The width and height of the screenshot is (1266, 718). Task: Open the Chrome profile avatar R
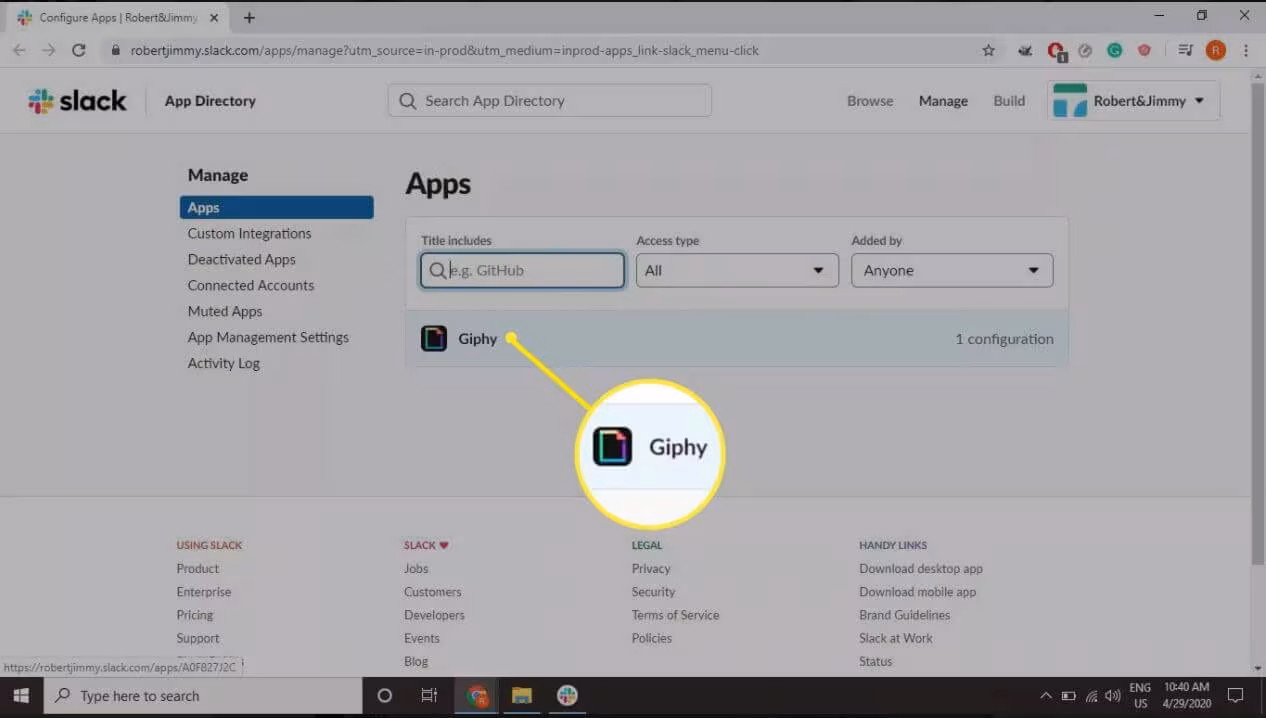(1215, 50)
